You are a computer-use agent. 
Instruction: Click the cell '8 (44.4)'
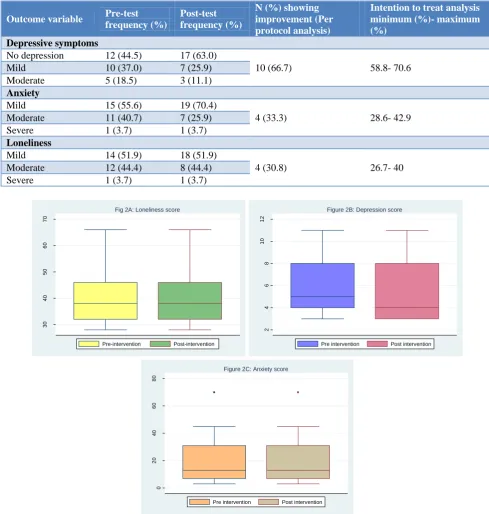pos(196,168)
